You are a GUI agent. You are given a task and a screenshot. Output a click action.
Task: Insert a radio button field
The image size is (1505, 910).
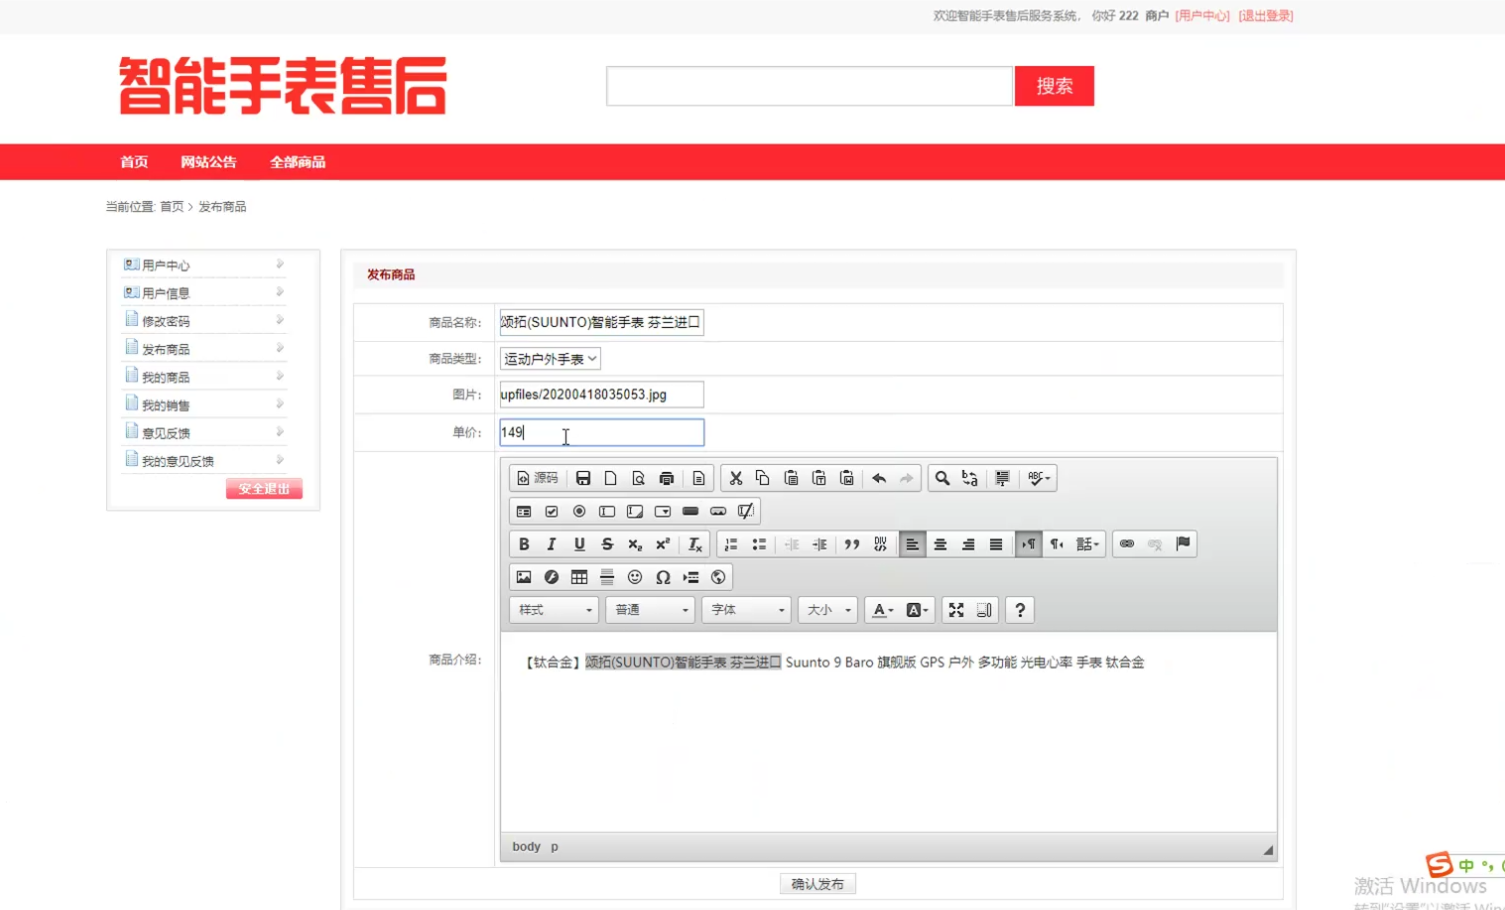pos(579,511)
